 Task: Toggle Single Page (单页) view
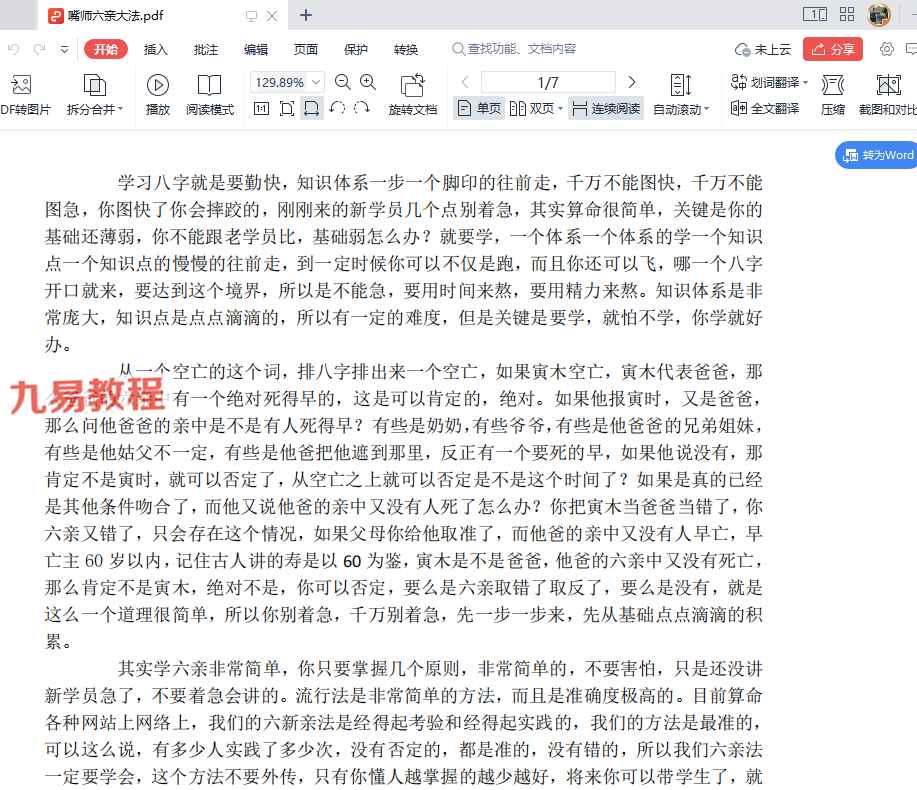pos(479,108)
